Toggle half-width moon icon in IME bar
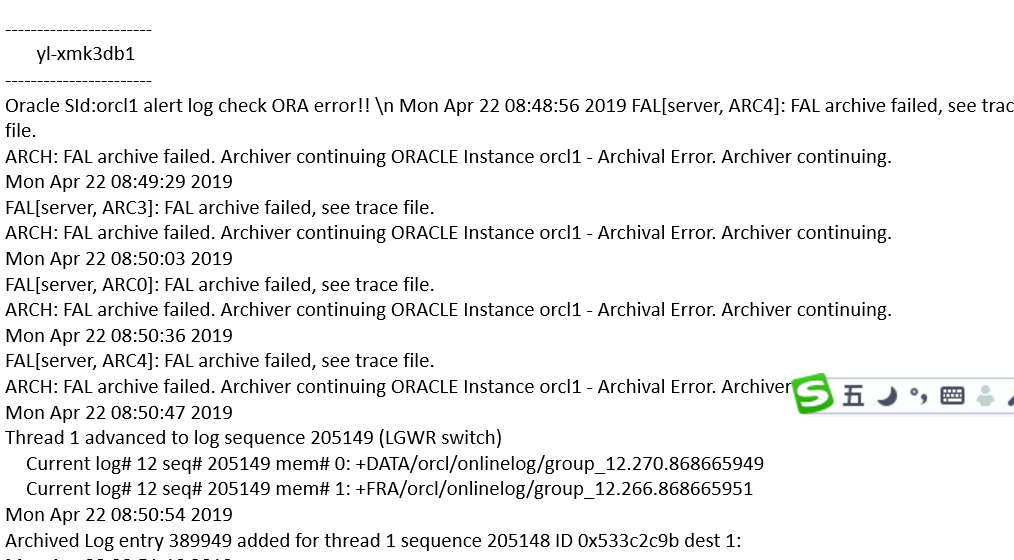Viewport: 1014px width, 560px height. click(x=887, y=397)
